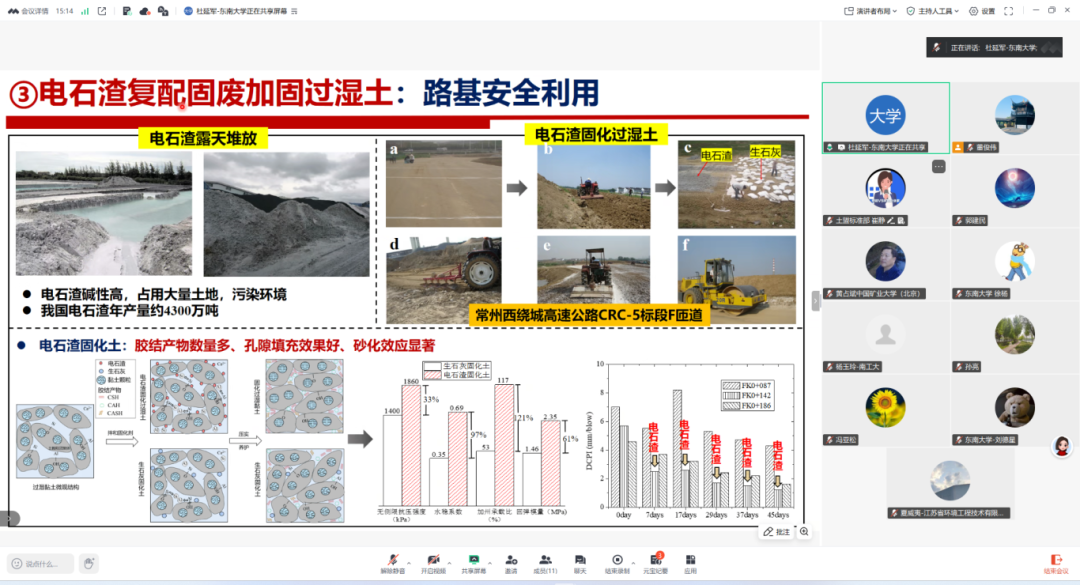Open the screen-sharing options menu icon beside sharer name
The image size is (1080, 585).
coord(294,11)
